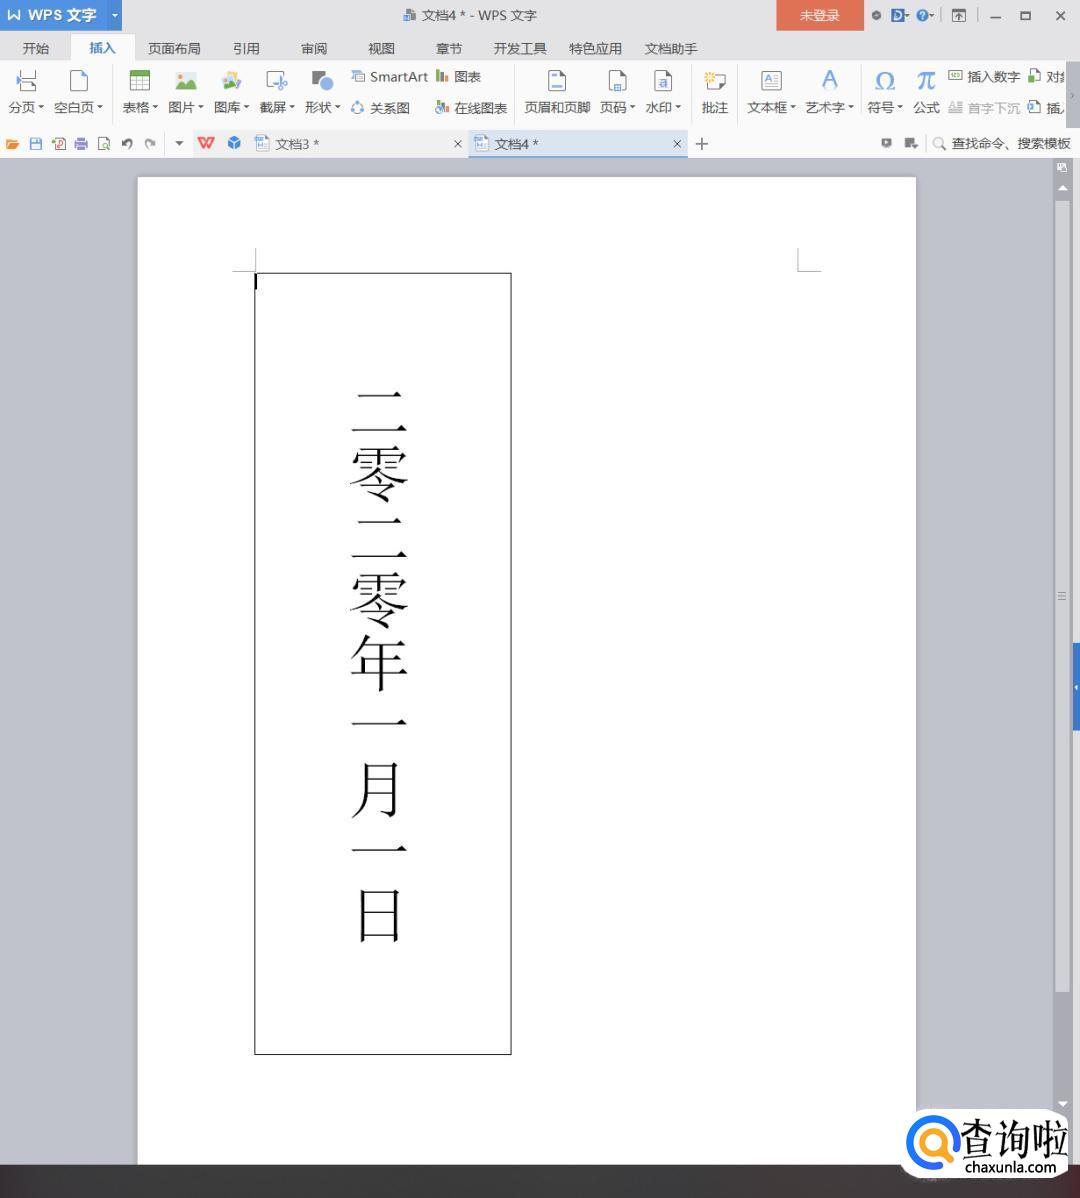
Task: Switch to the 页面布局 ribbon tab
Action: (174, 49)
